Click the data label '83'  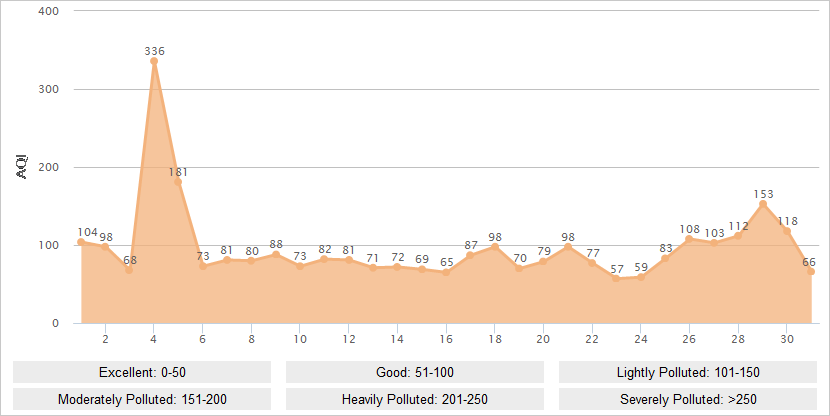666,248
